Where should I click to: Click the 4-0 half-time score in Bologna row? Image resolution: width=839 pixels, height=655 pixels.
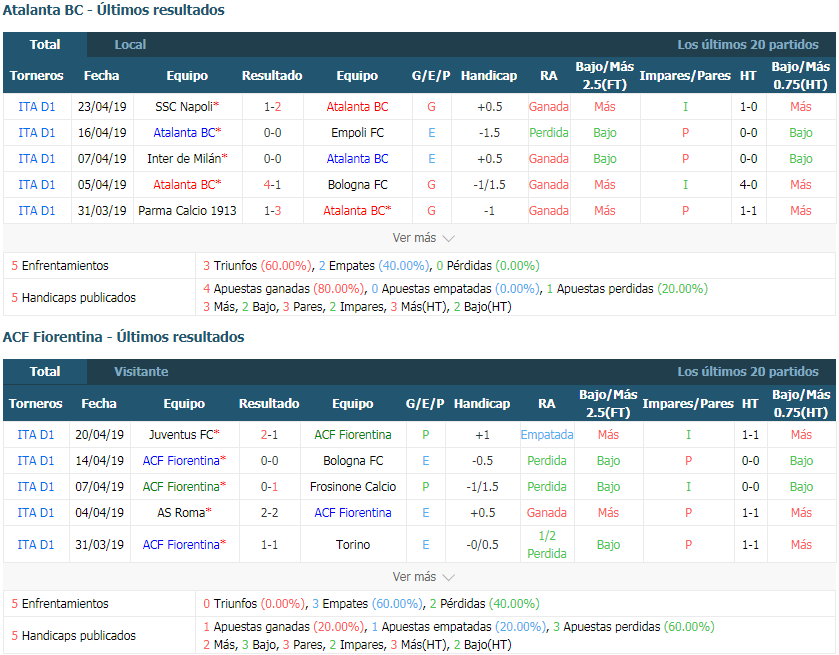click(749, 185)
